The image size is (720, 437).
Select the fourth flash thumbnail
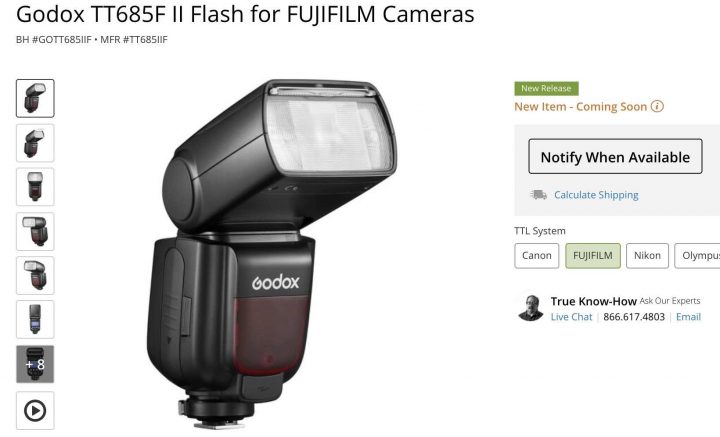[x=35, y=231]
